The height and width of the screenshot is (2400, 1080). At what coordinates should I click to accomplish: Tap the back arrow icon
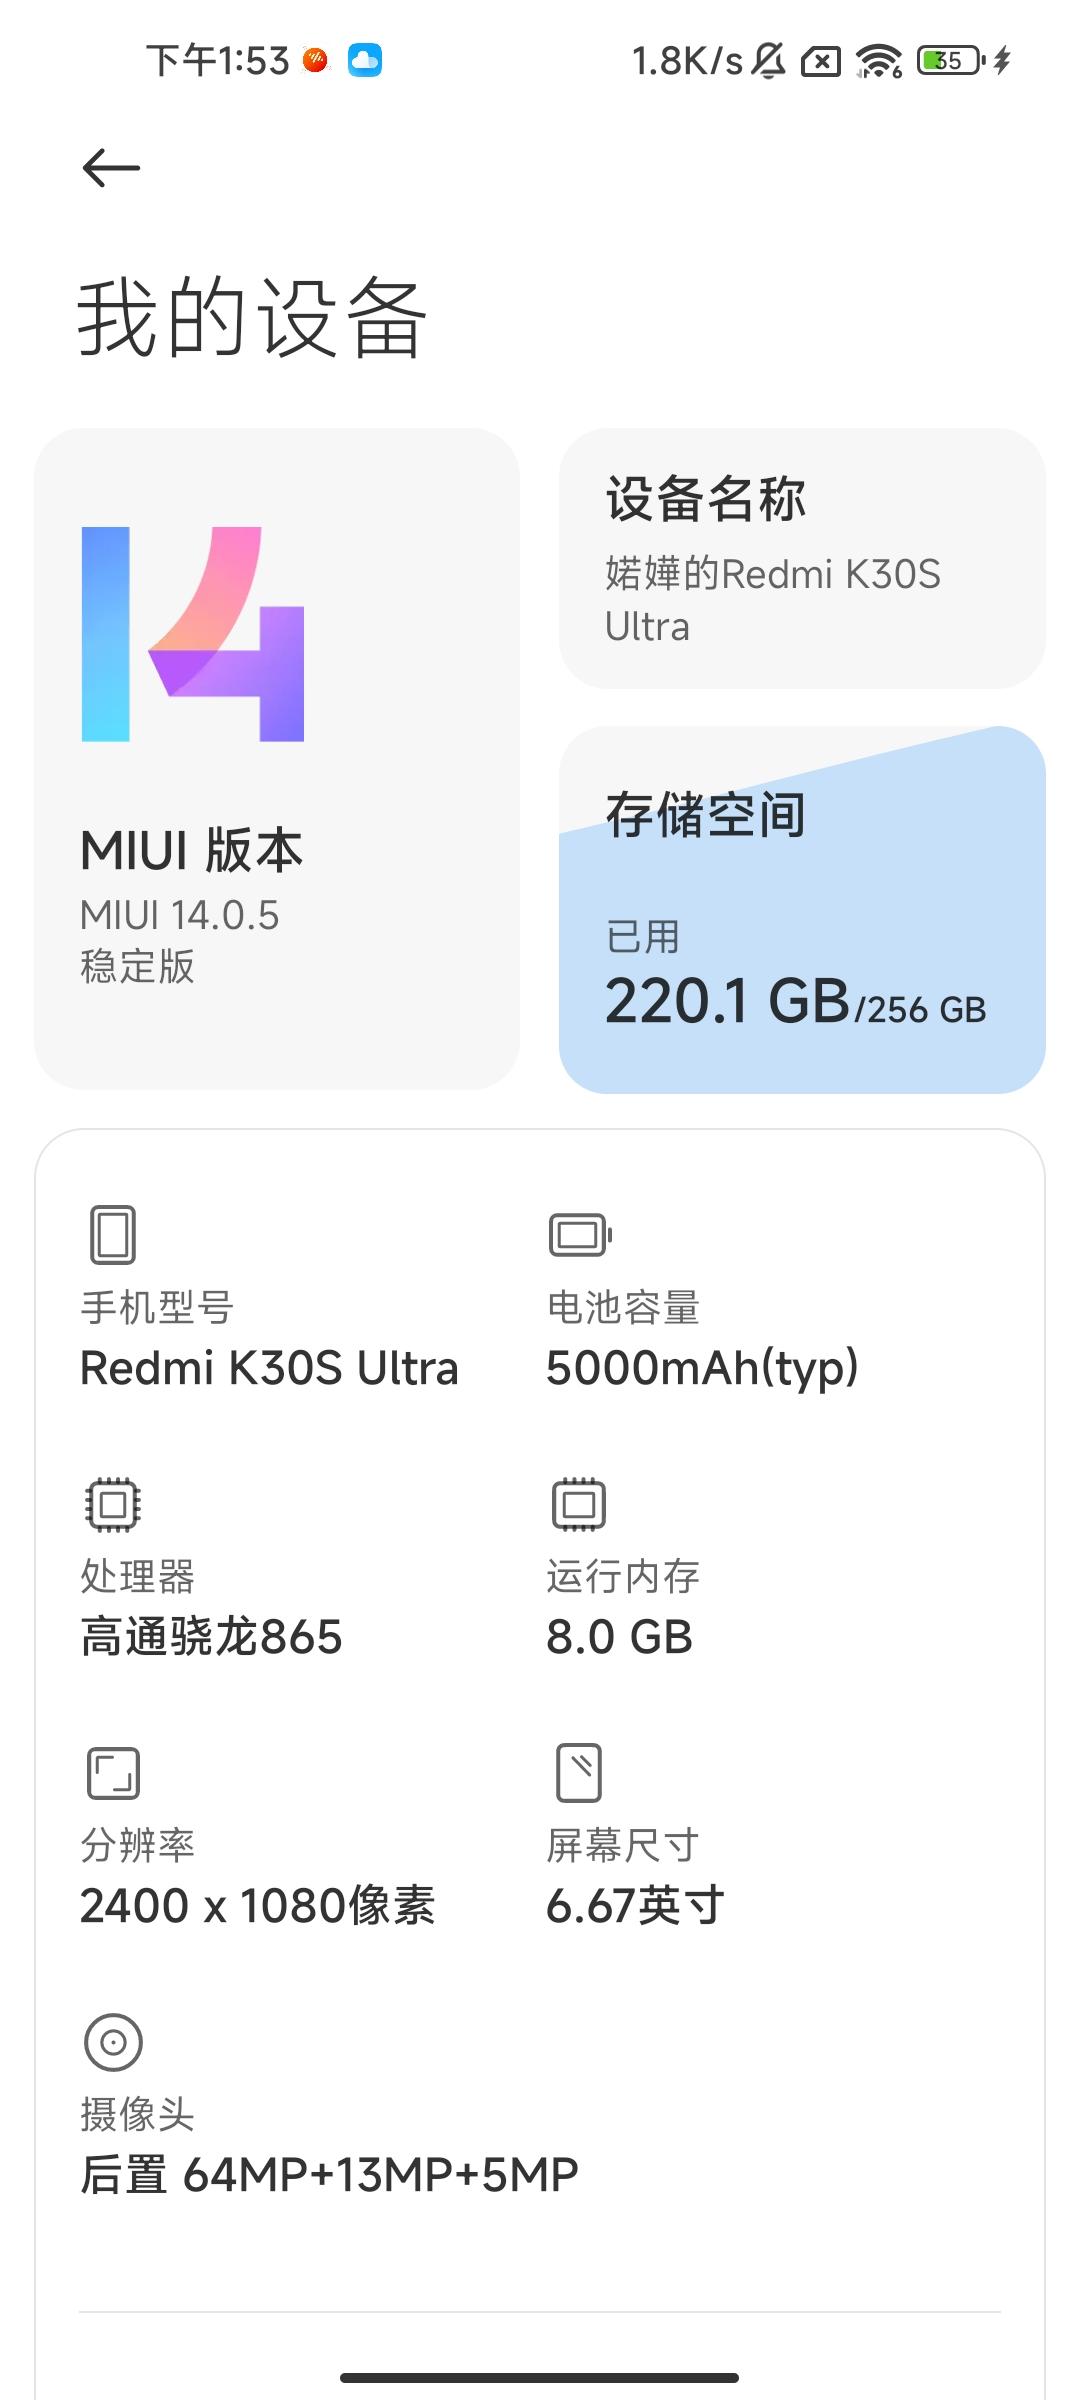(111, 167)
